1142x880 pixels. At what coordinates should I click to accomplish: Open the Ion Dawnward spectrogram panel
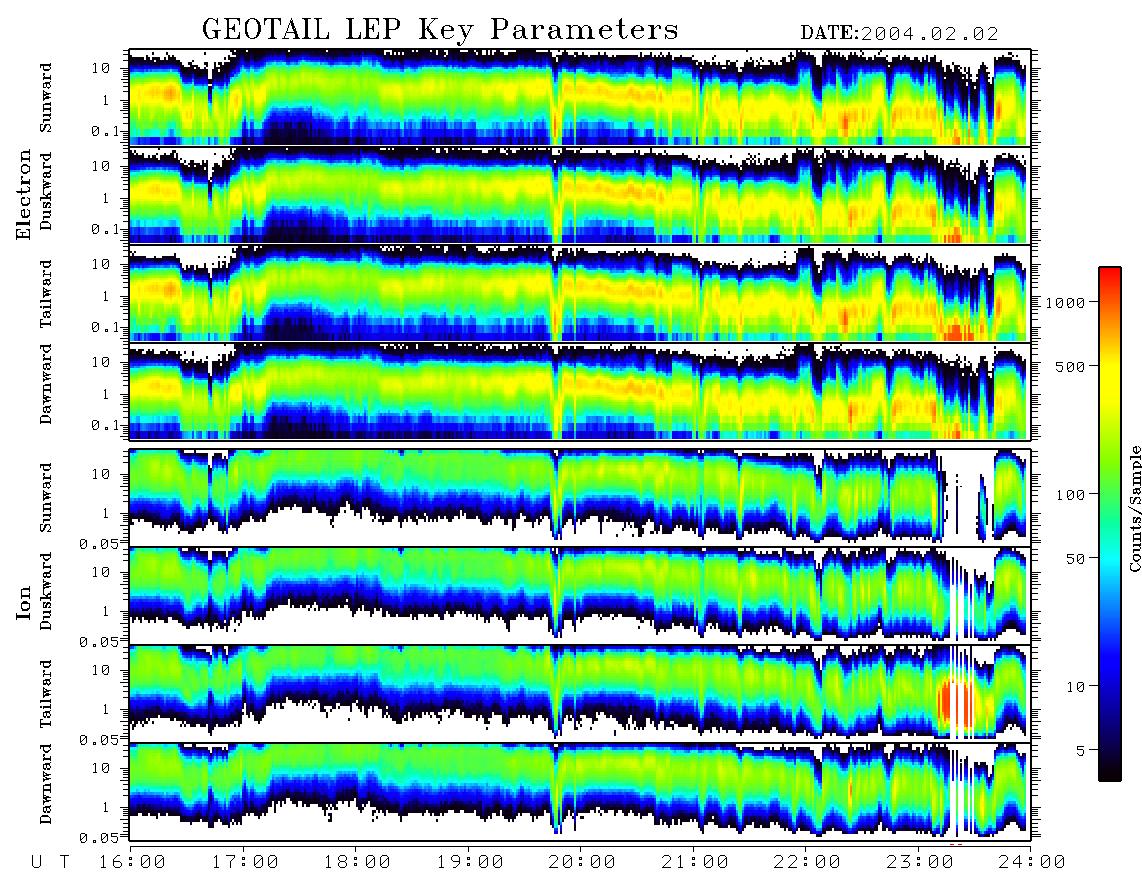(x=579, y=791)
